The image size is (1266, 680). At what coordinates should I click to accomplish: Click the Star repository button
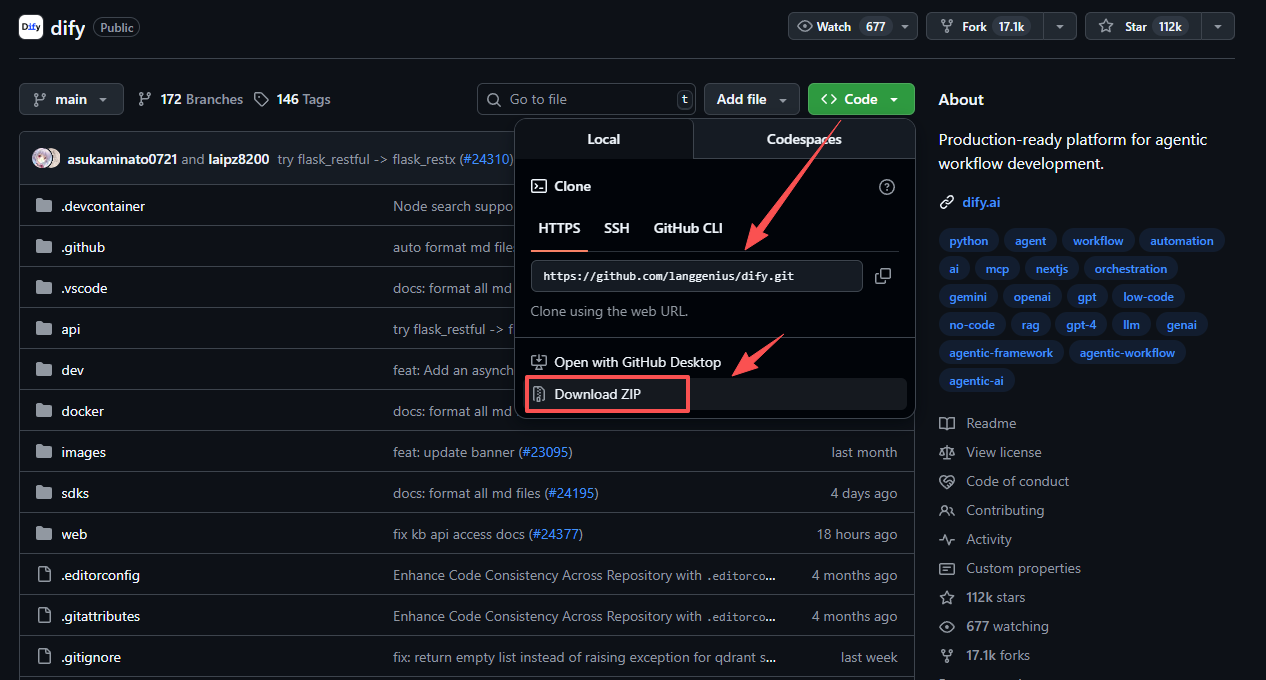point(1145,27)
